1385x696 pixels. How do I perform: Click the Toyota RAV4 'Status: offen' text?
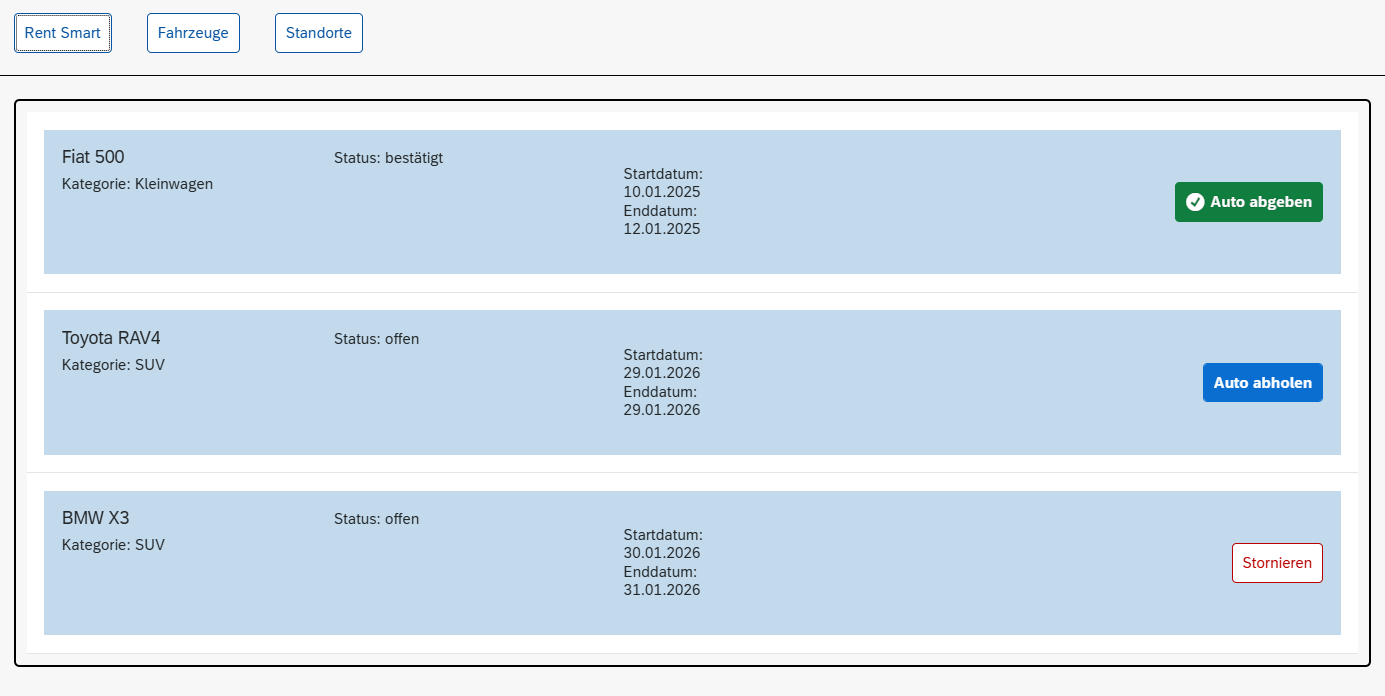click(x=376, y=339)
